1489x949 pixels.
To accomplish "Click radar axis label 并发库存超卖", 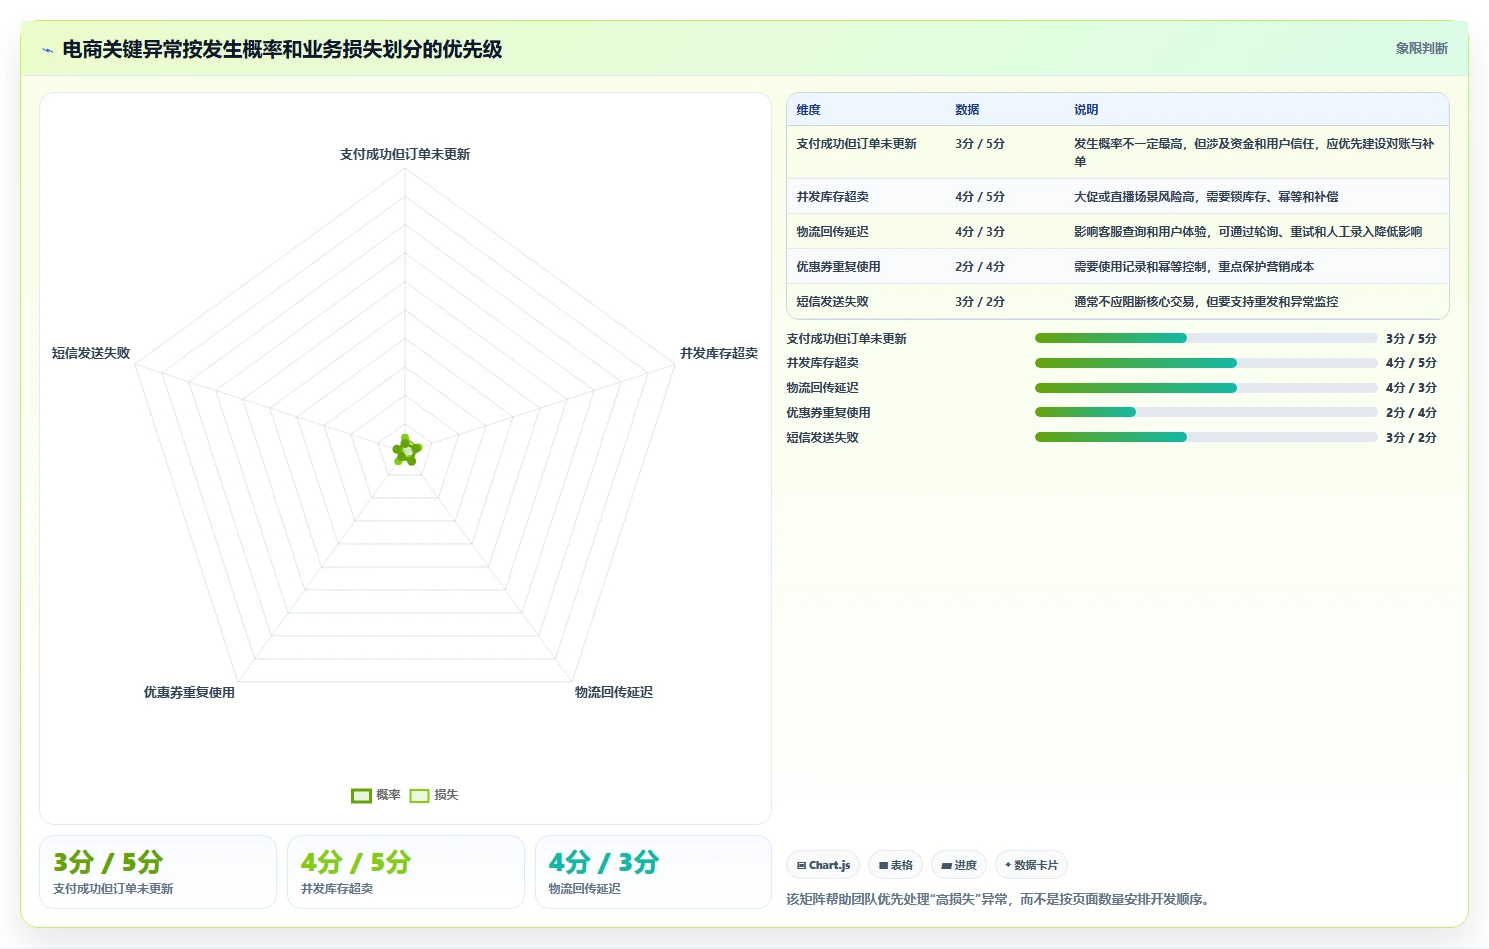I will pos(719,353).
